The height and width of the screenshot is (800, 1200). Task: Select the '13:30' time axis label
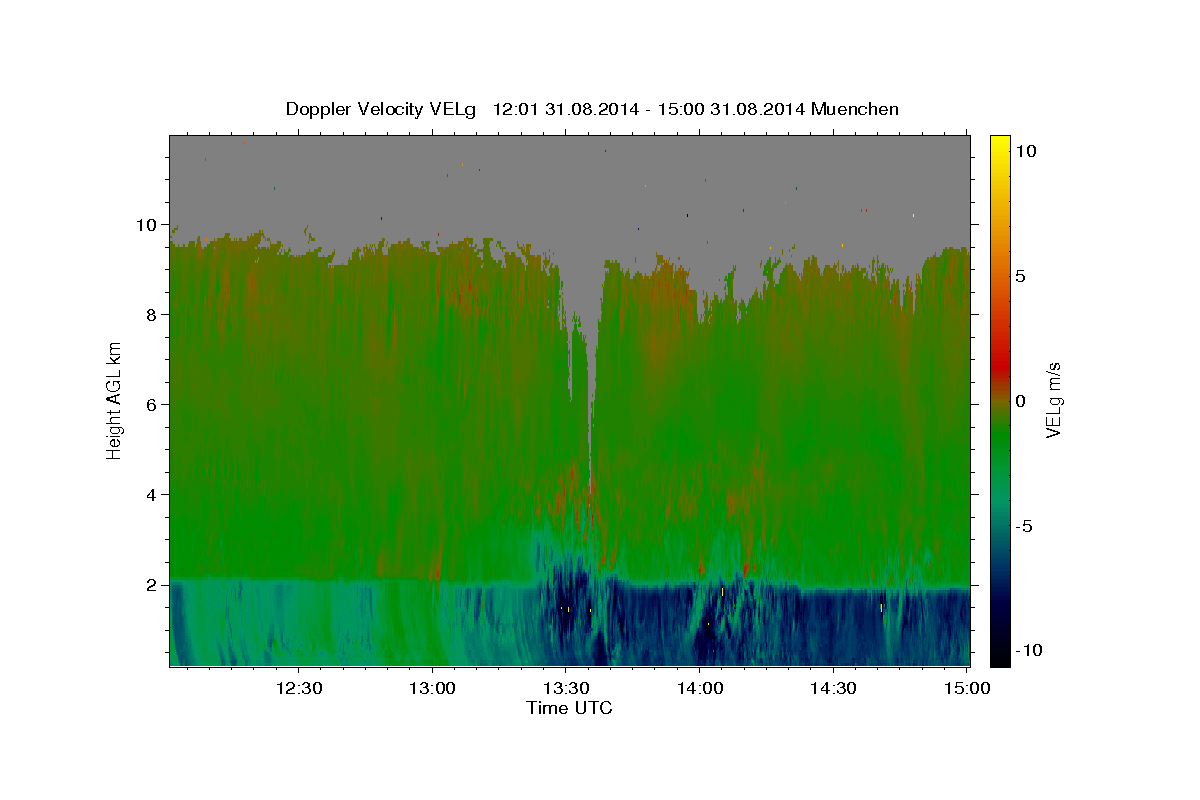(x=566, y=688)
